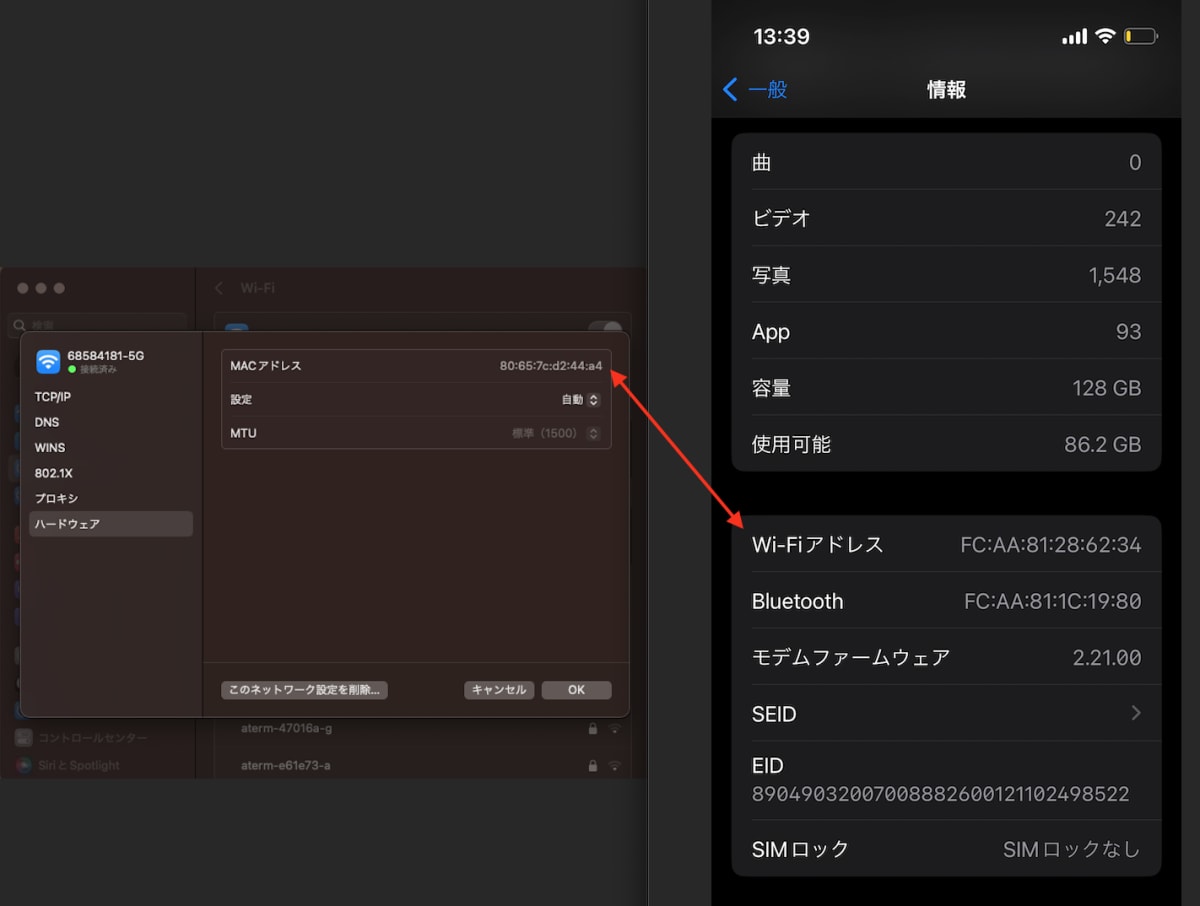This screenshot has width=1200, height=906.
Task: Click the network name 68584181-5G
Action: tap(105, 356)
